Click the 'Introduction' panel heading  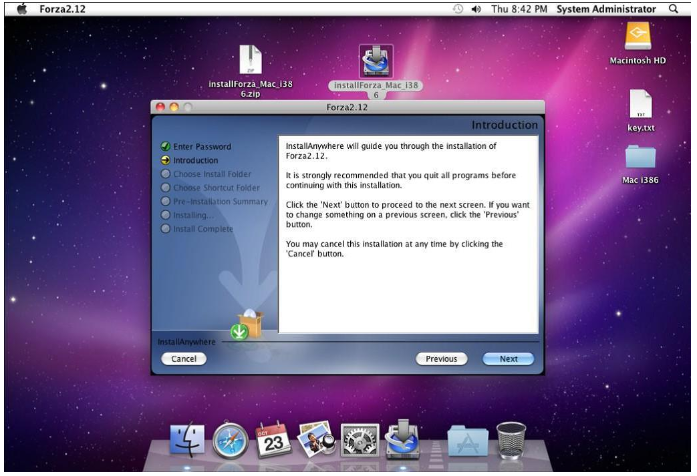[x=505, y=125]
